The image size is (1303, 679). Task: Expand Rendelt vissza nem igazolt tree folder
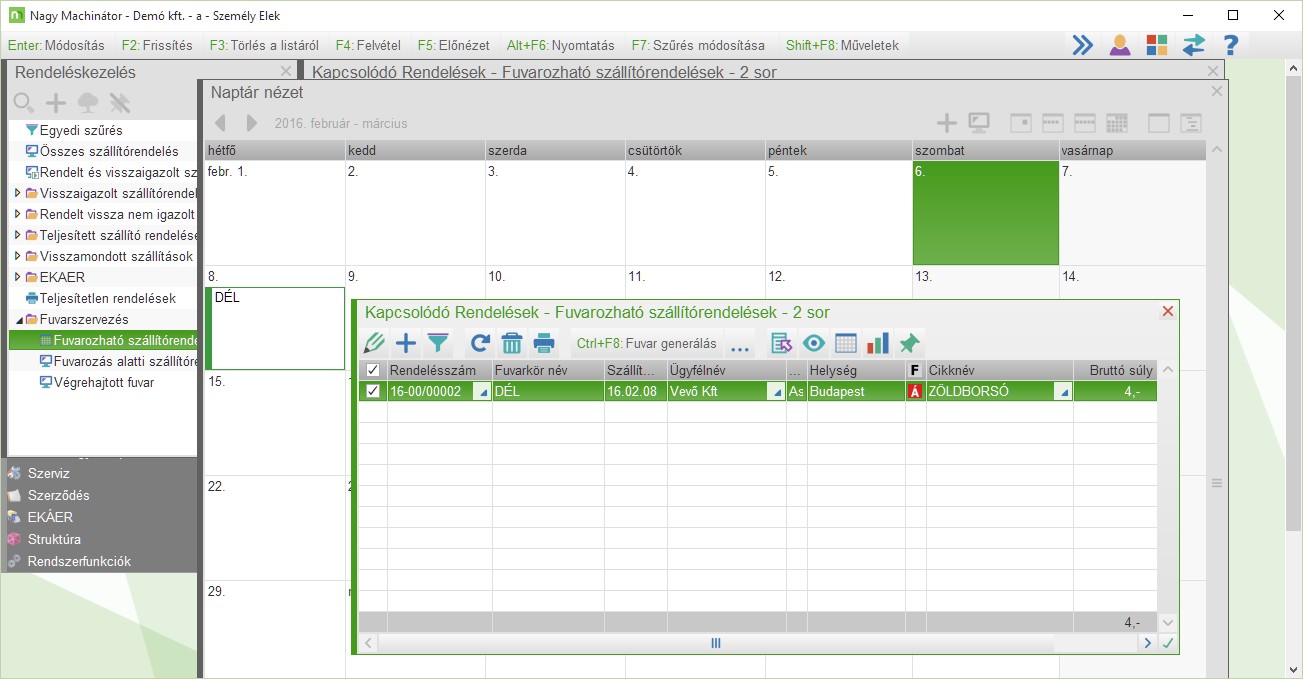click(17, 214)
